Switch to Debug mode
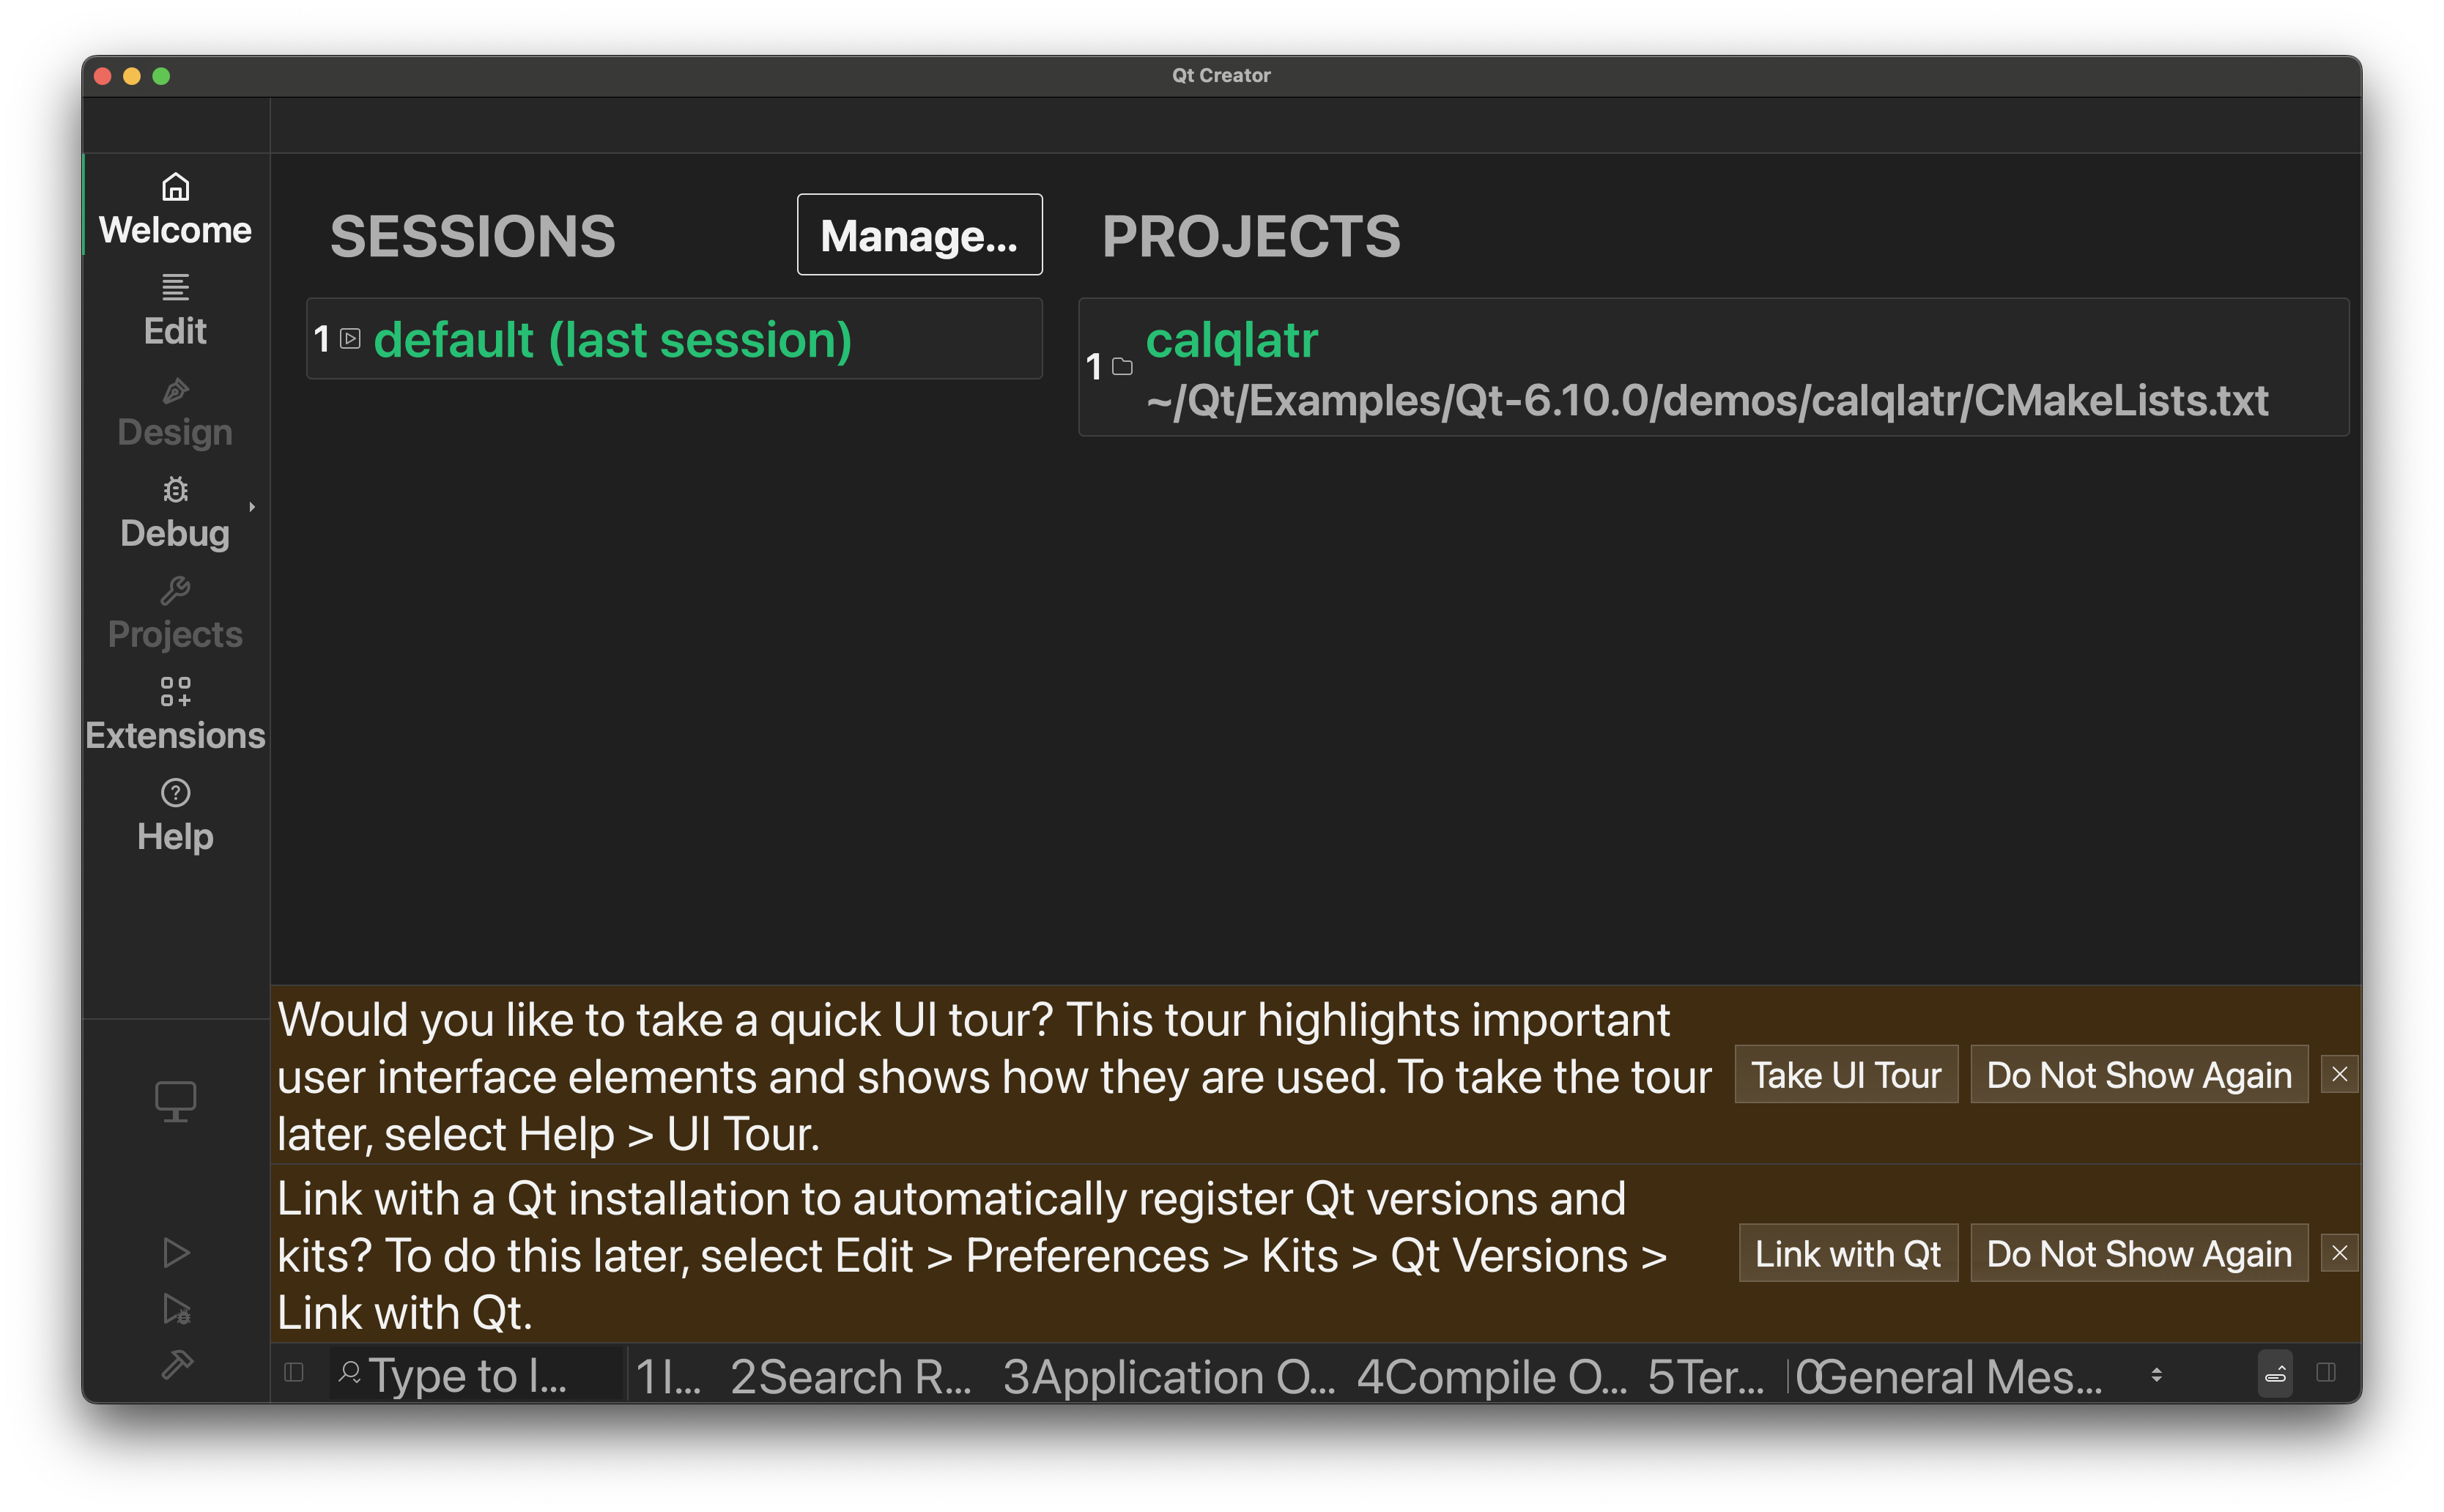Image resolution: width=2444 pixels, height=1512 pixels. coord(175,511)
